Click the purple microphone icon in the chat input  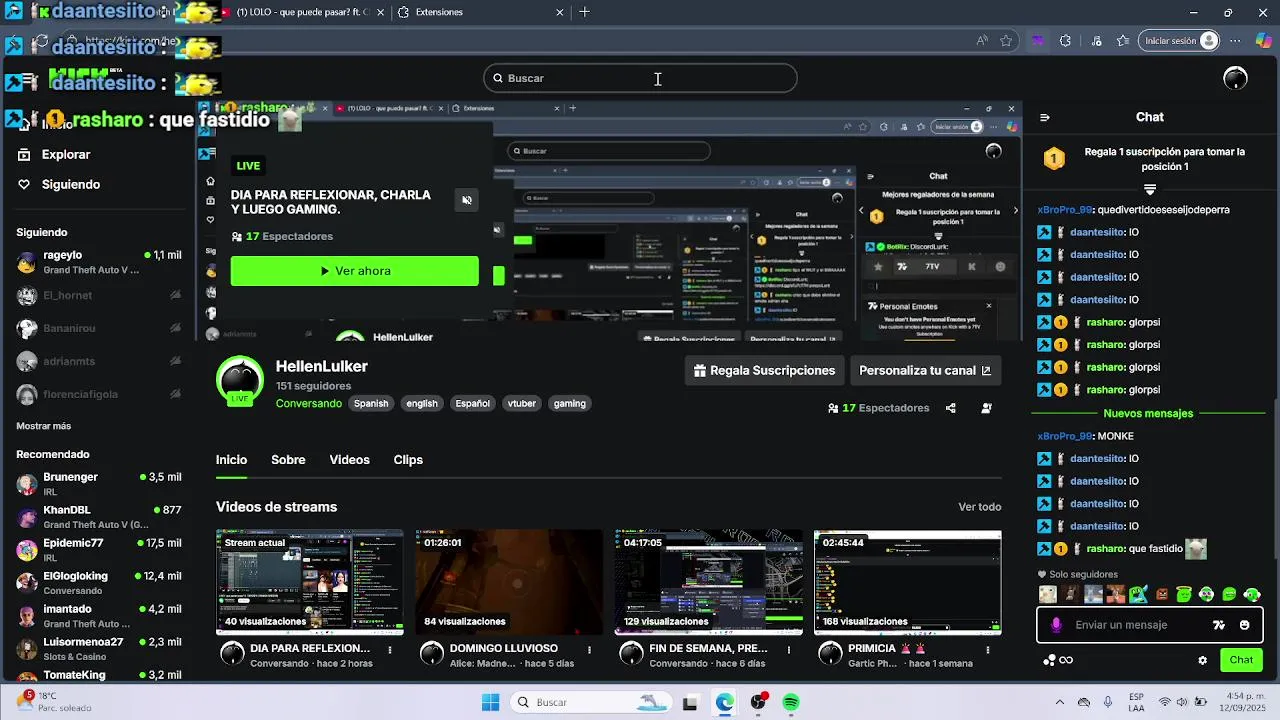click(1056, 625)
